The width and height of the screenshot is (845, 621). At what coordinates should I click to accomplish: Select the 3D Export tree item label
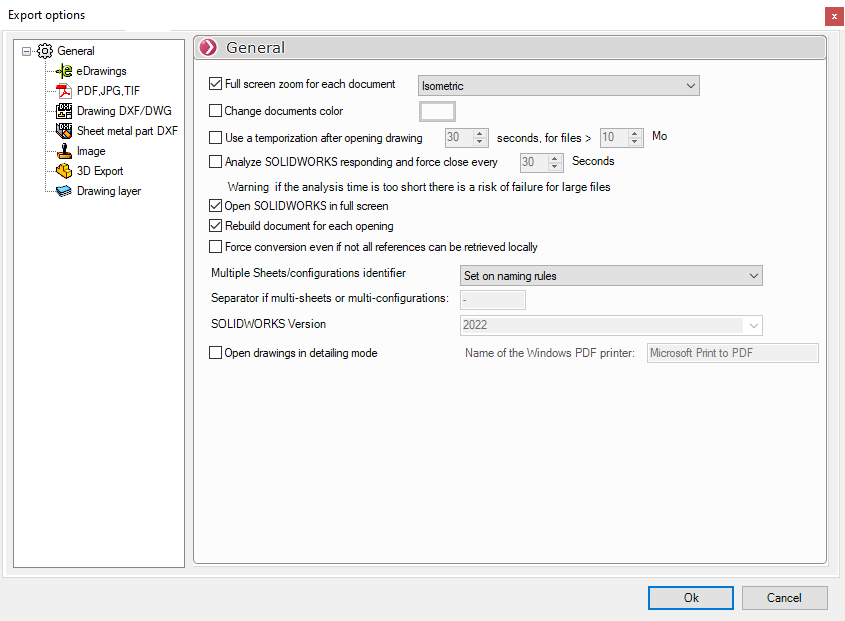100,171
